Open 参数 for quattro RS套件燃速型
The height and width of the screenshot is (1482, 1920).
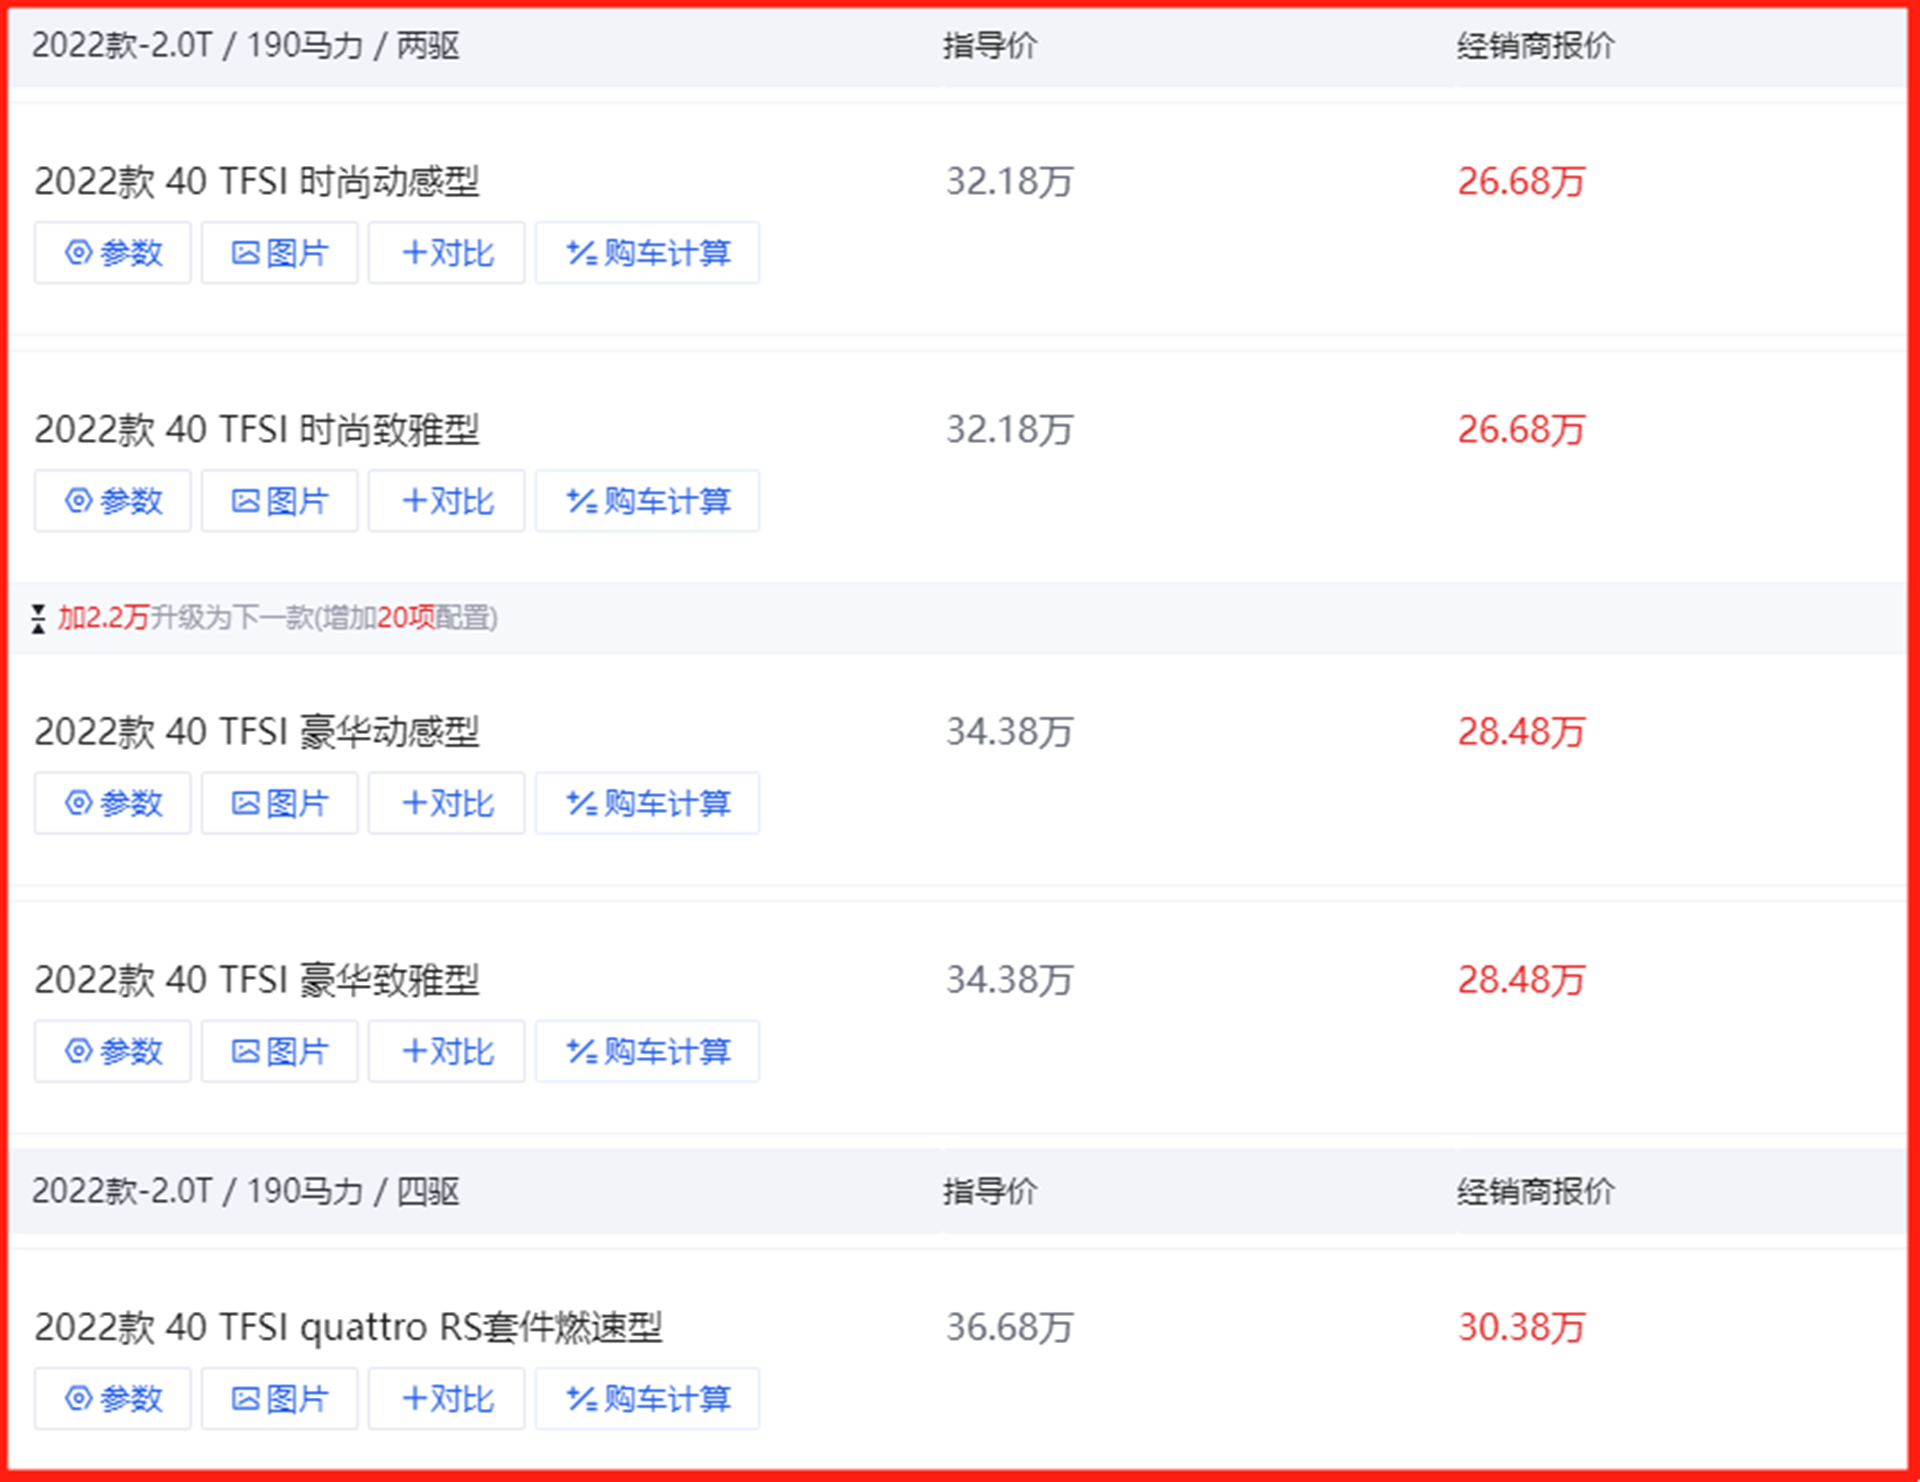[112, 1398]
